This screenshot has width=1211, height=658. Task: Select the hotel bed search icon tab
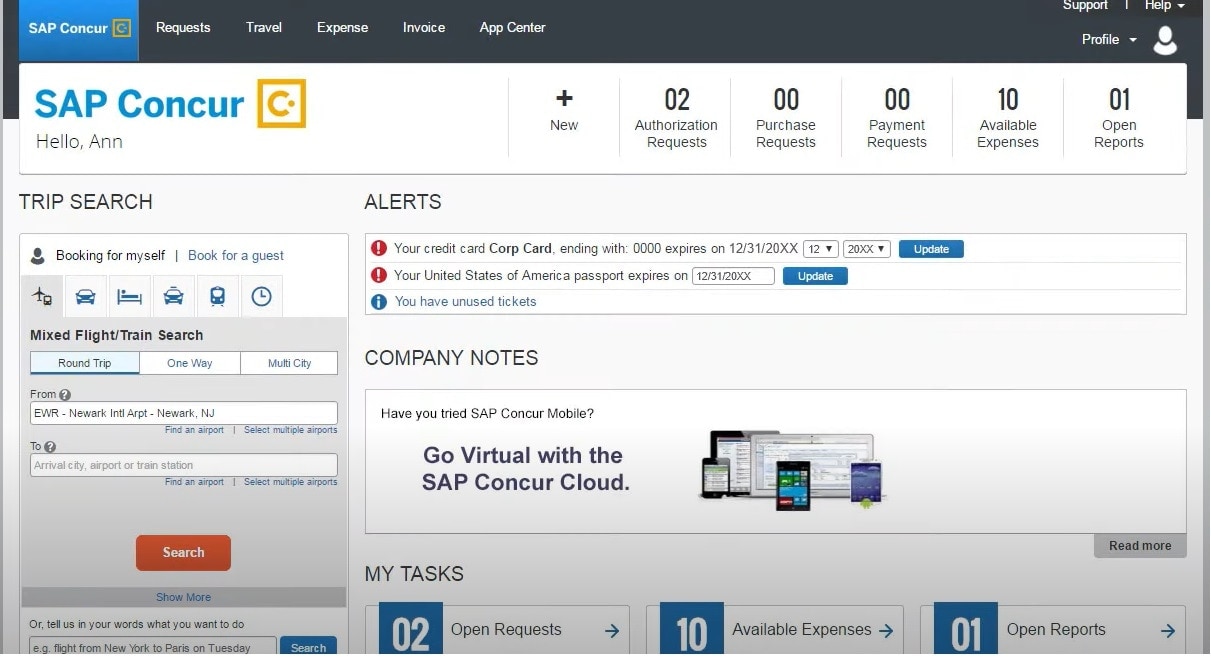click(130, 297)
